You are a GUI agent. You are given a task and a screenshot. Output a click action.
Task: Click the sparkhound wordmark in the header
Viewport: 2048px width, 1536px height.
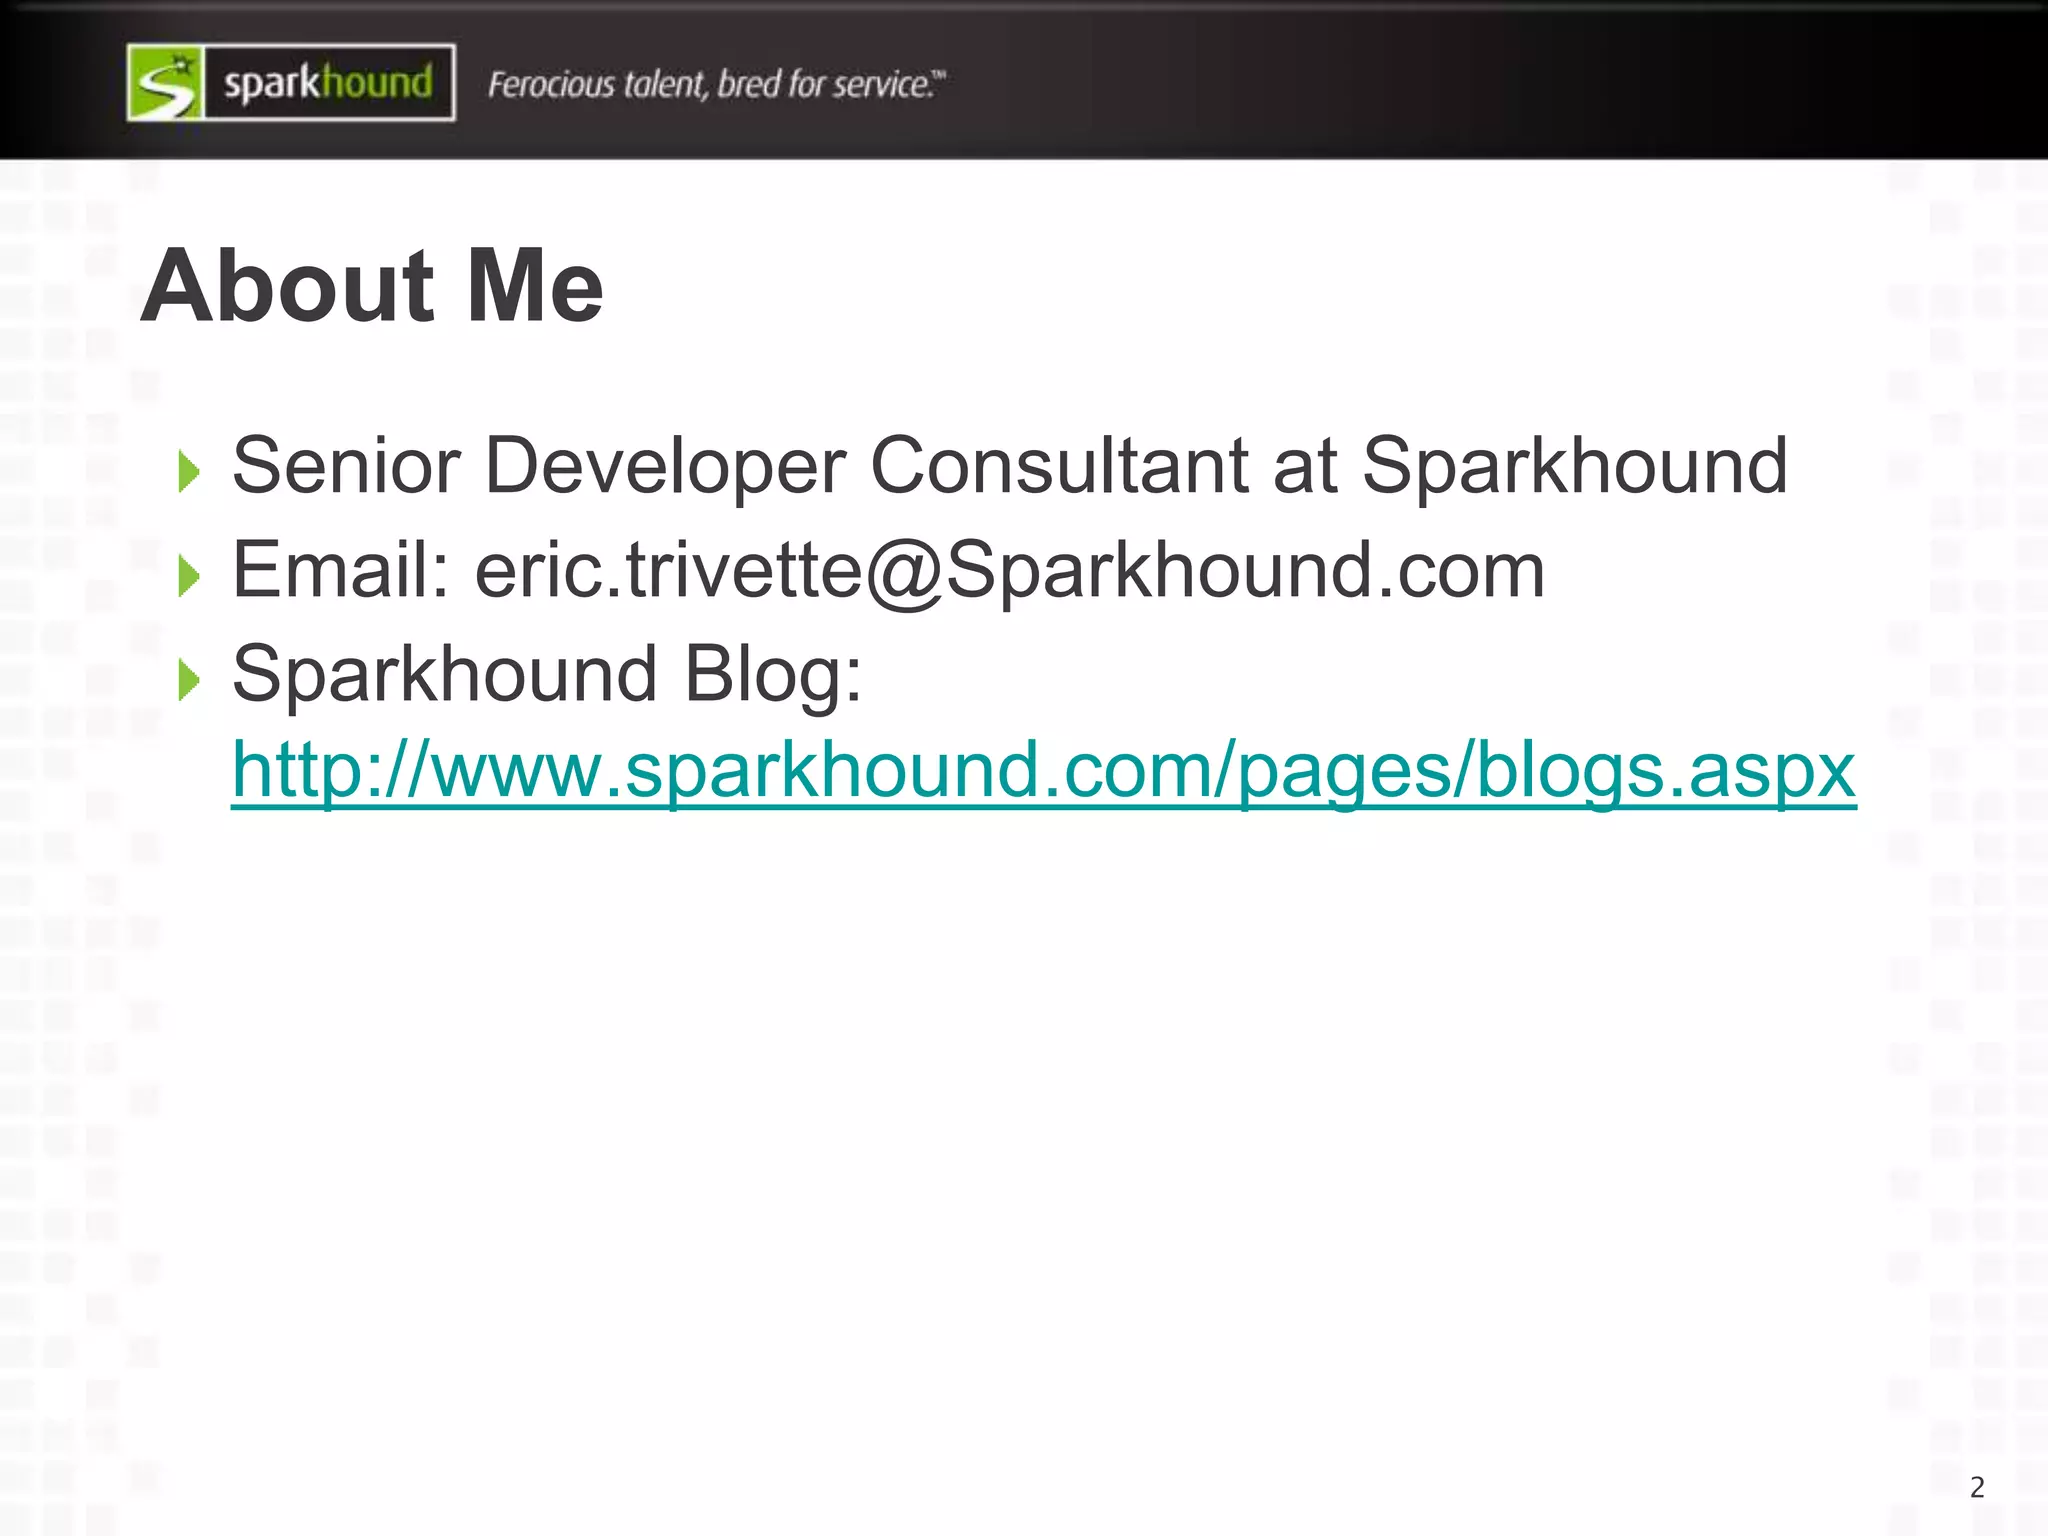pos(328,83)
